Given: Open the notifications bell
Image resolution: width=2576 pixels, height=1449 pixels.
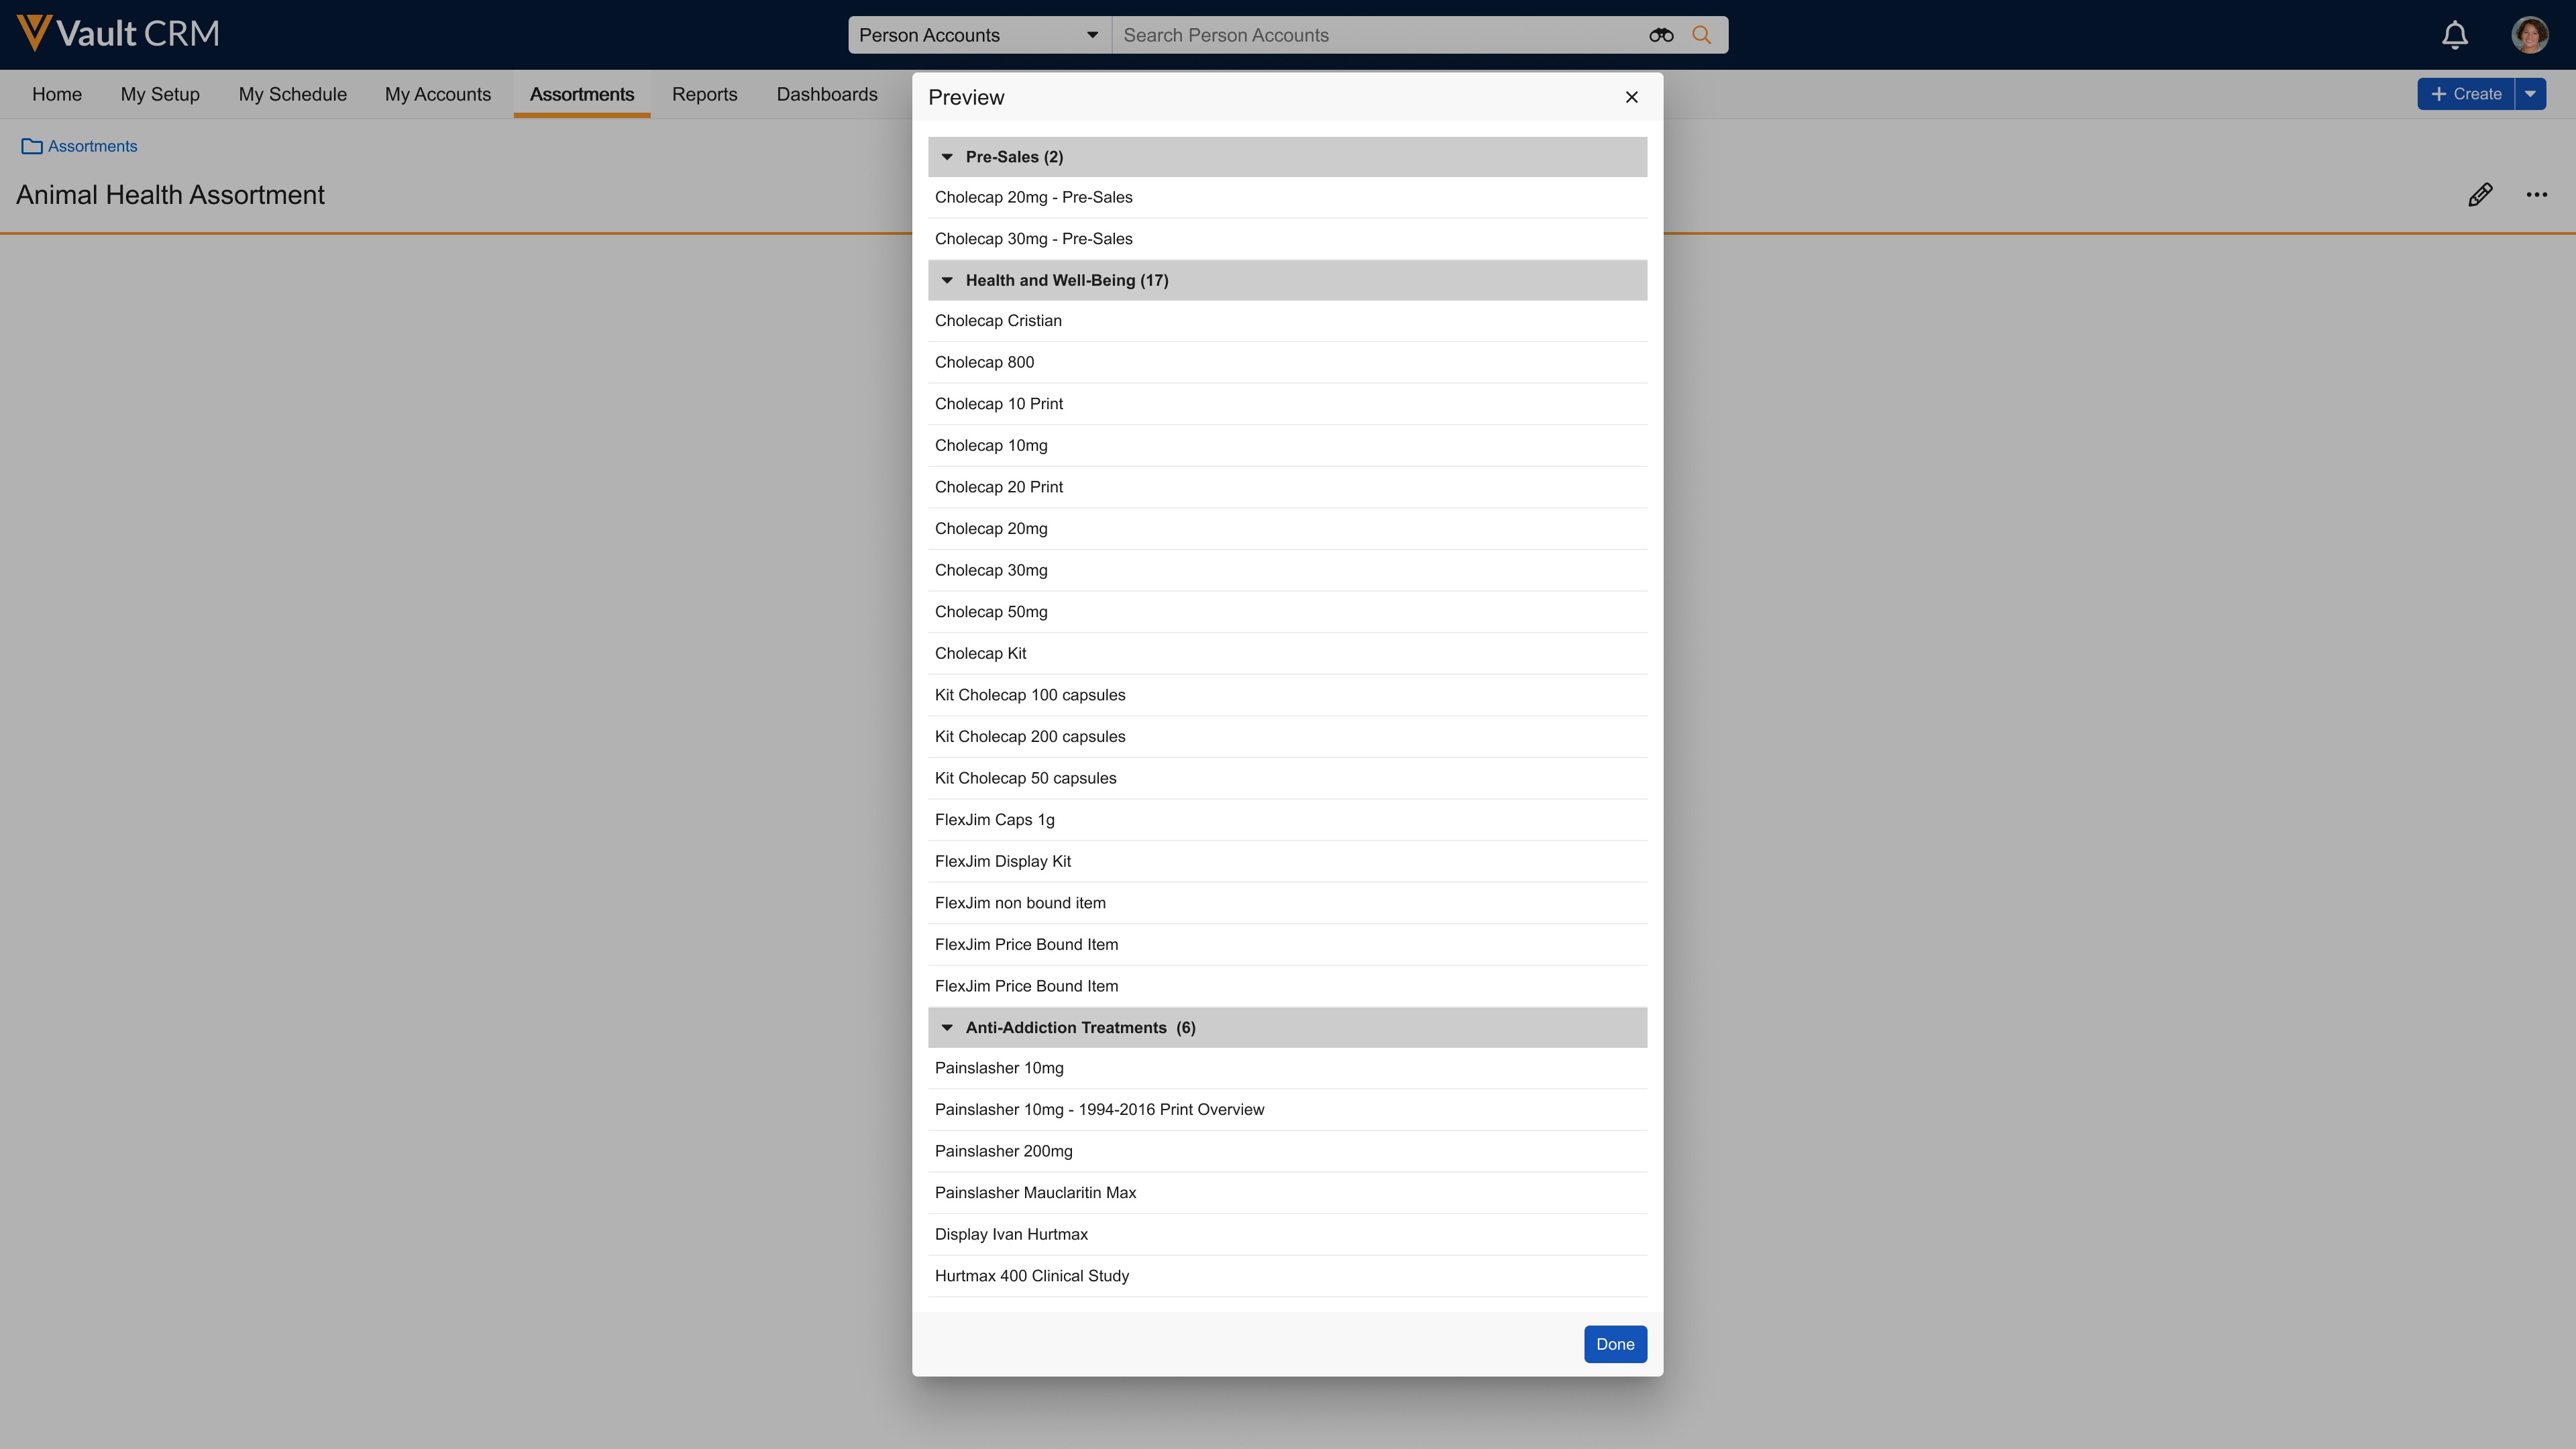Looking at the screenshot, I should [x=2454, y=35].
